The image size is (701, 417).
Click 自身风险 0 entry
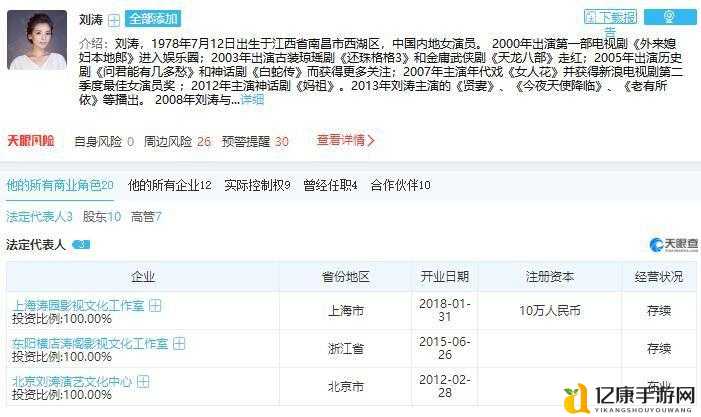pos(104,142)
